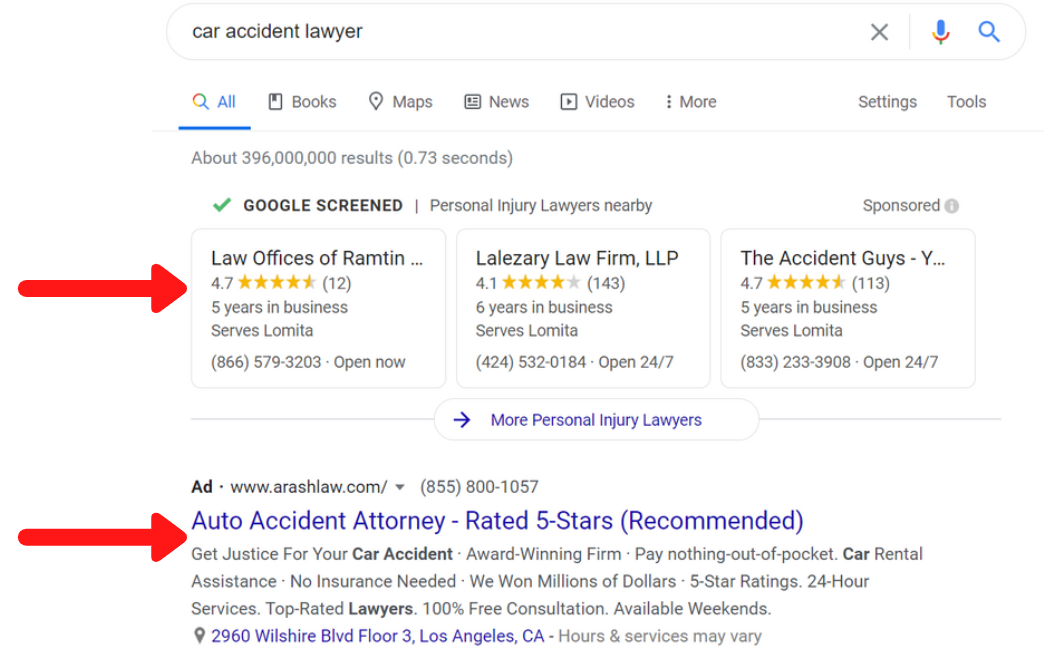Click More Personal Injury Lawyers button
Image resolution: width=1047 pixels, height=652 pixels.
click(596, 420)
